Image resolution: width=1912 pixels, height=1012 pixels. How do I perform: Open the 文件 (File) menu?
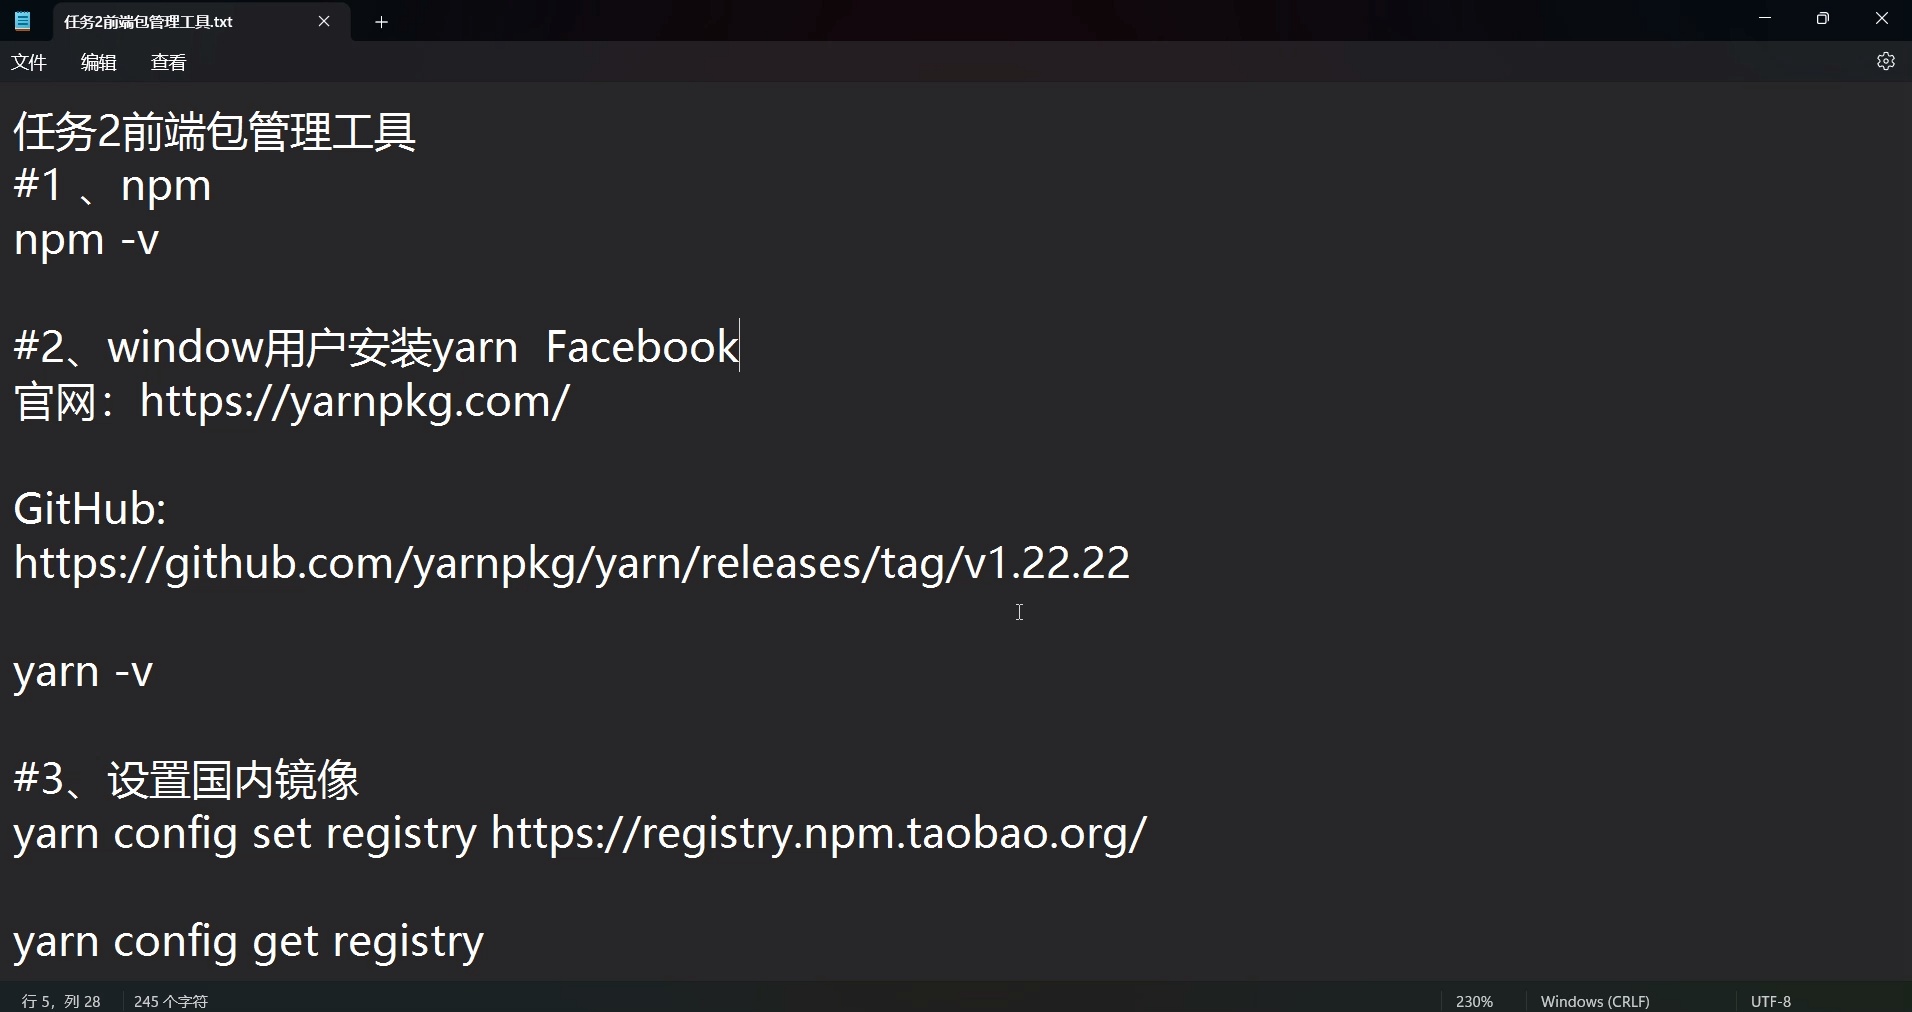click(28, 61)
